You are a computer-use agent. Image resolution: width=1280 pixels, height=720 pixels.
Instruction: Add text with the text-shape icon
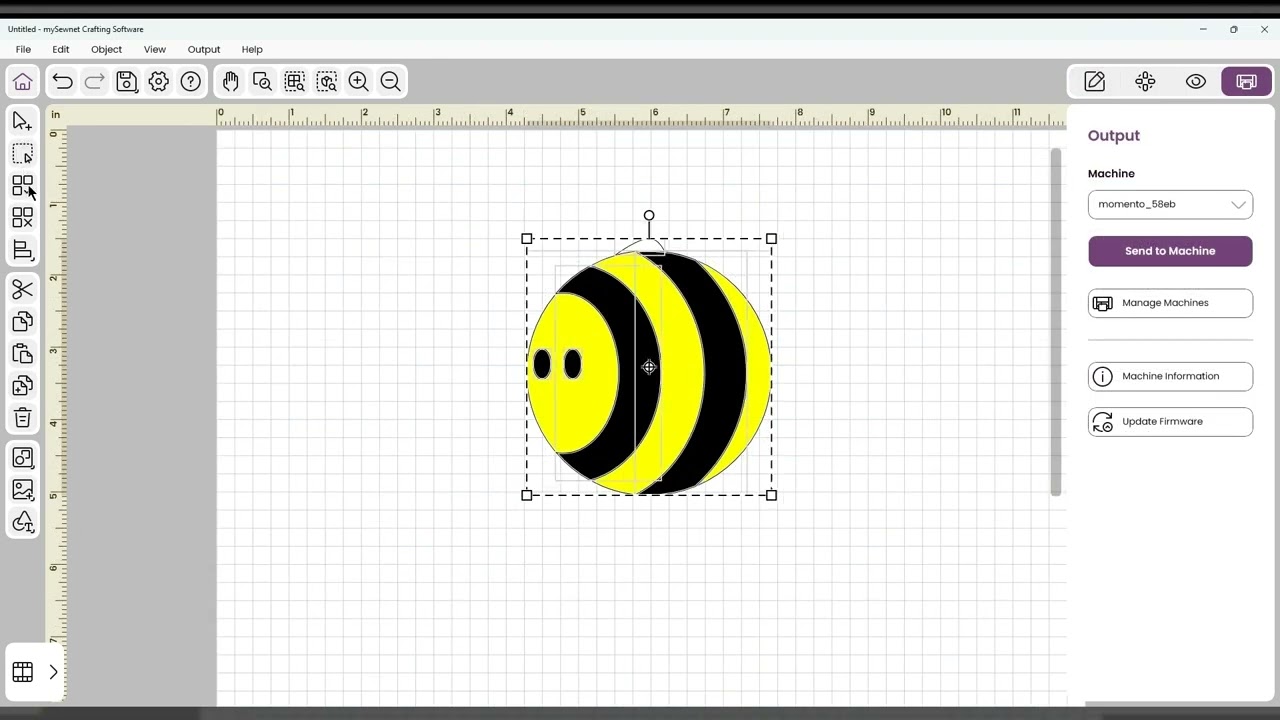tap(22, 522)
